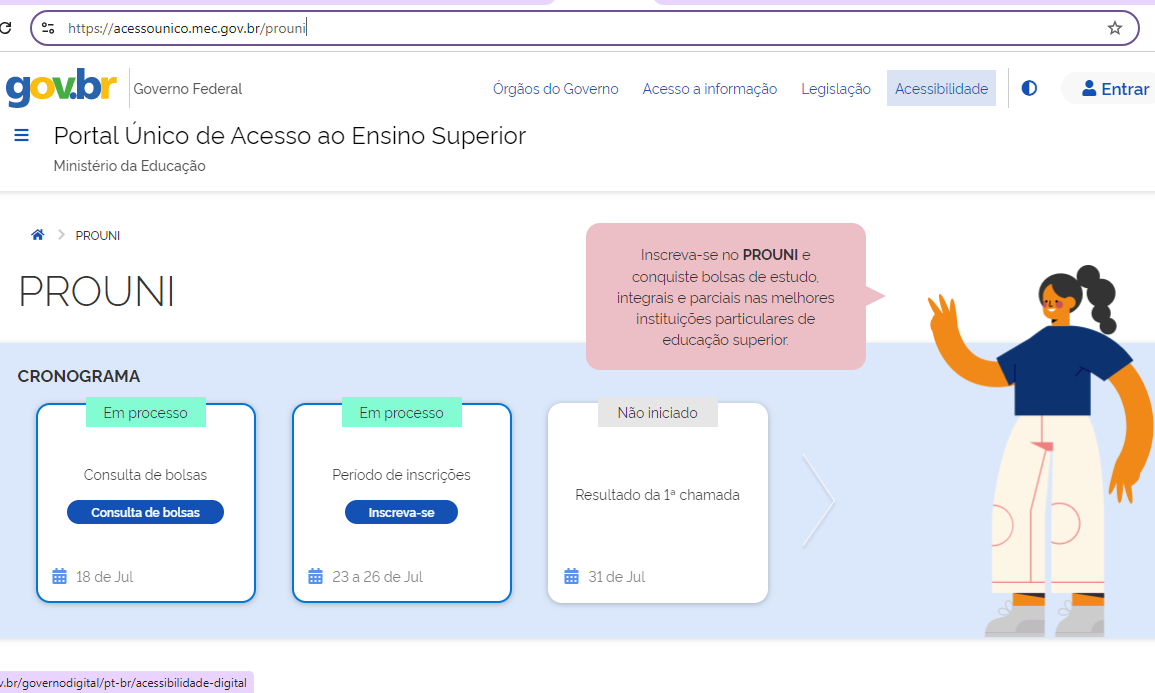The height and width of the screenshot is (693, 1155).
Task: Click the pink Inscreva-se no PROUNI speech bubble
Action: (726, 297)
